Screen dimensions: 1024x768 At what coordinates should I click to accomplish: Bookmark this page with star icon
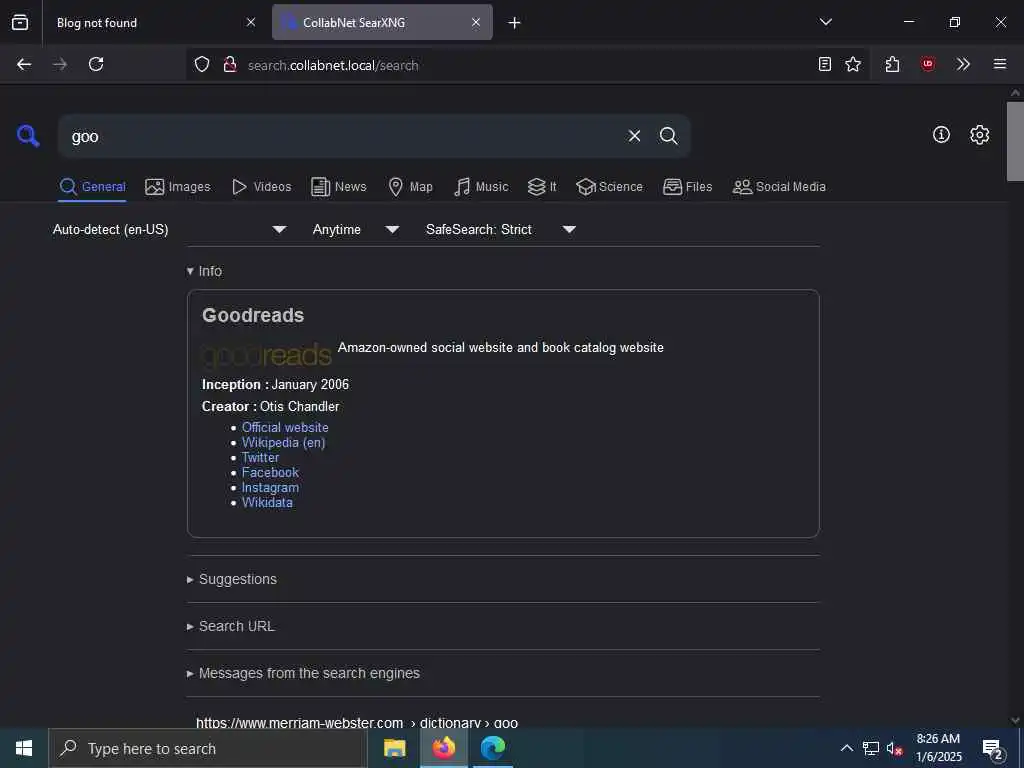click(853, 64)
